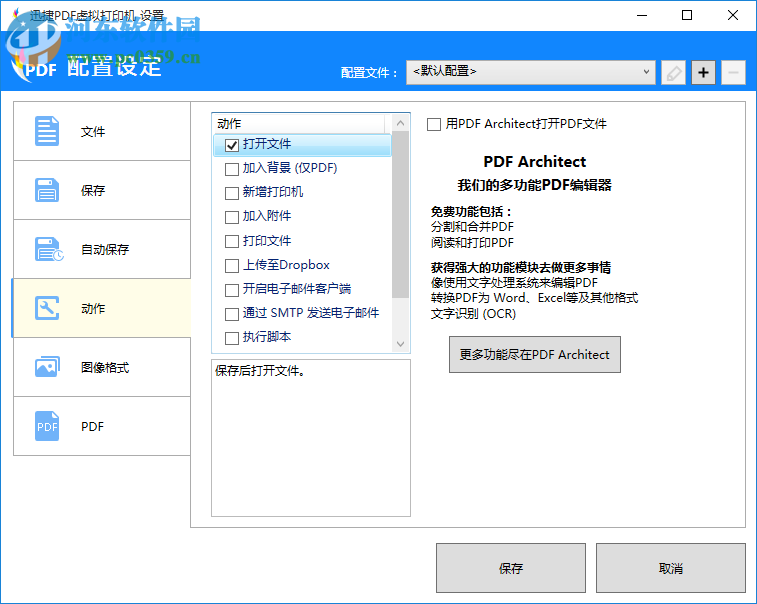757x604 pixels.
Task: Minimize the settings window
Action: coord(642,15)
